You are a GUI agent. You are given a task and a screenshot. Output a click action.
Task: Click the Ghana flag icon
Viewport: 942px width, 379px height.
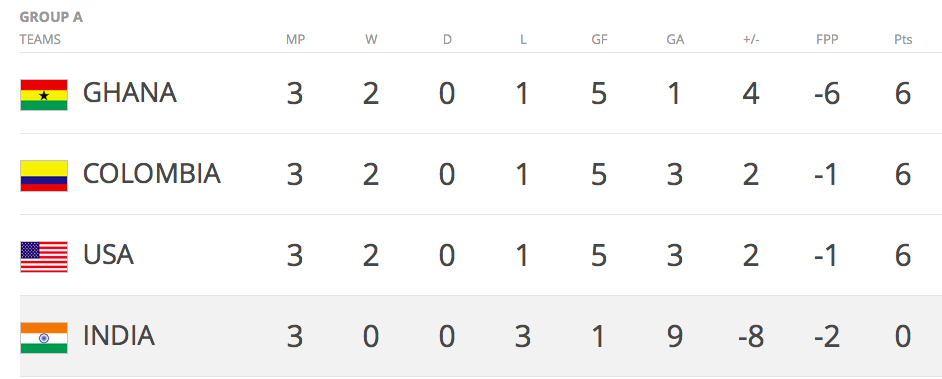click(44, 95)
